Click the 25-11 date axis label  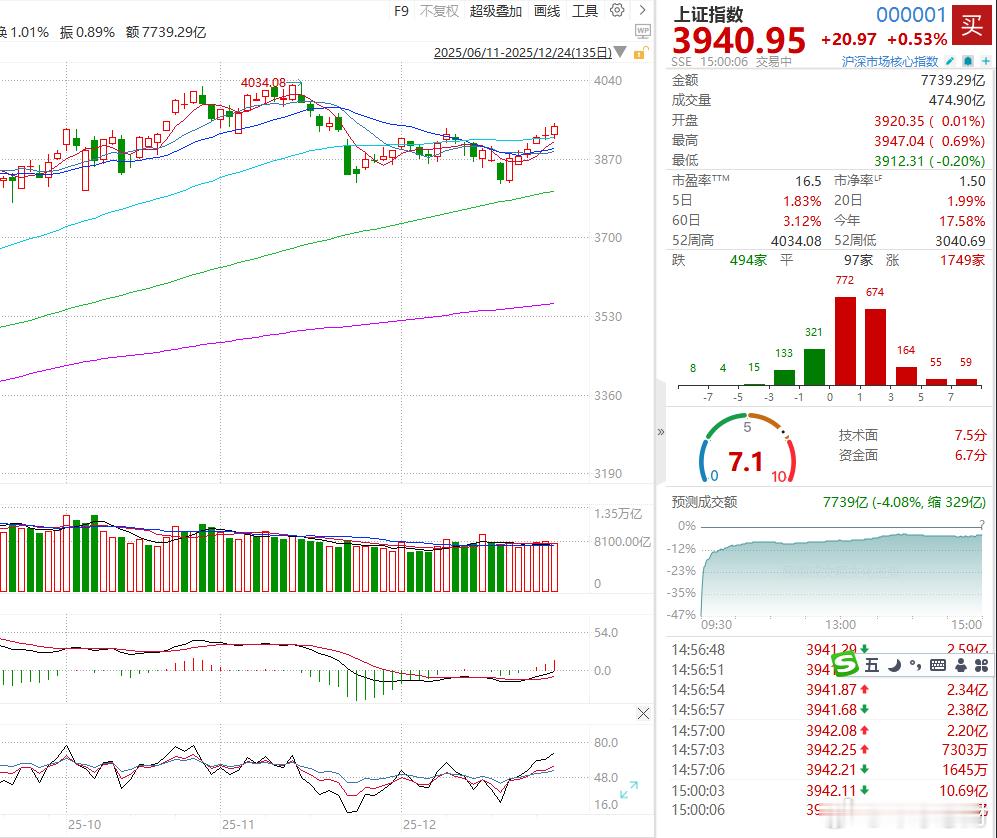238,825
